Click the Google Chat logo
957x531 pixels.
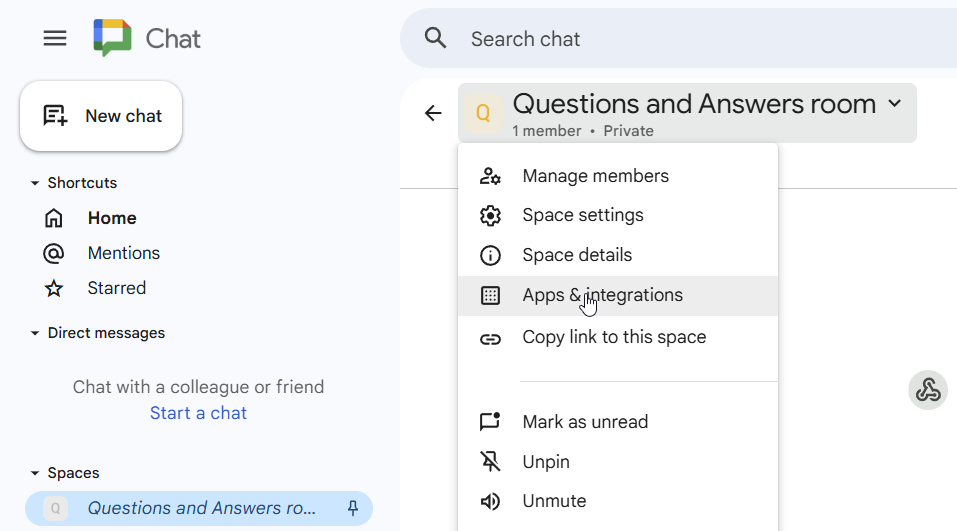tap(112, 38)
